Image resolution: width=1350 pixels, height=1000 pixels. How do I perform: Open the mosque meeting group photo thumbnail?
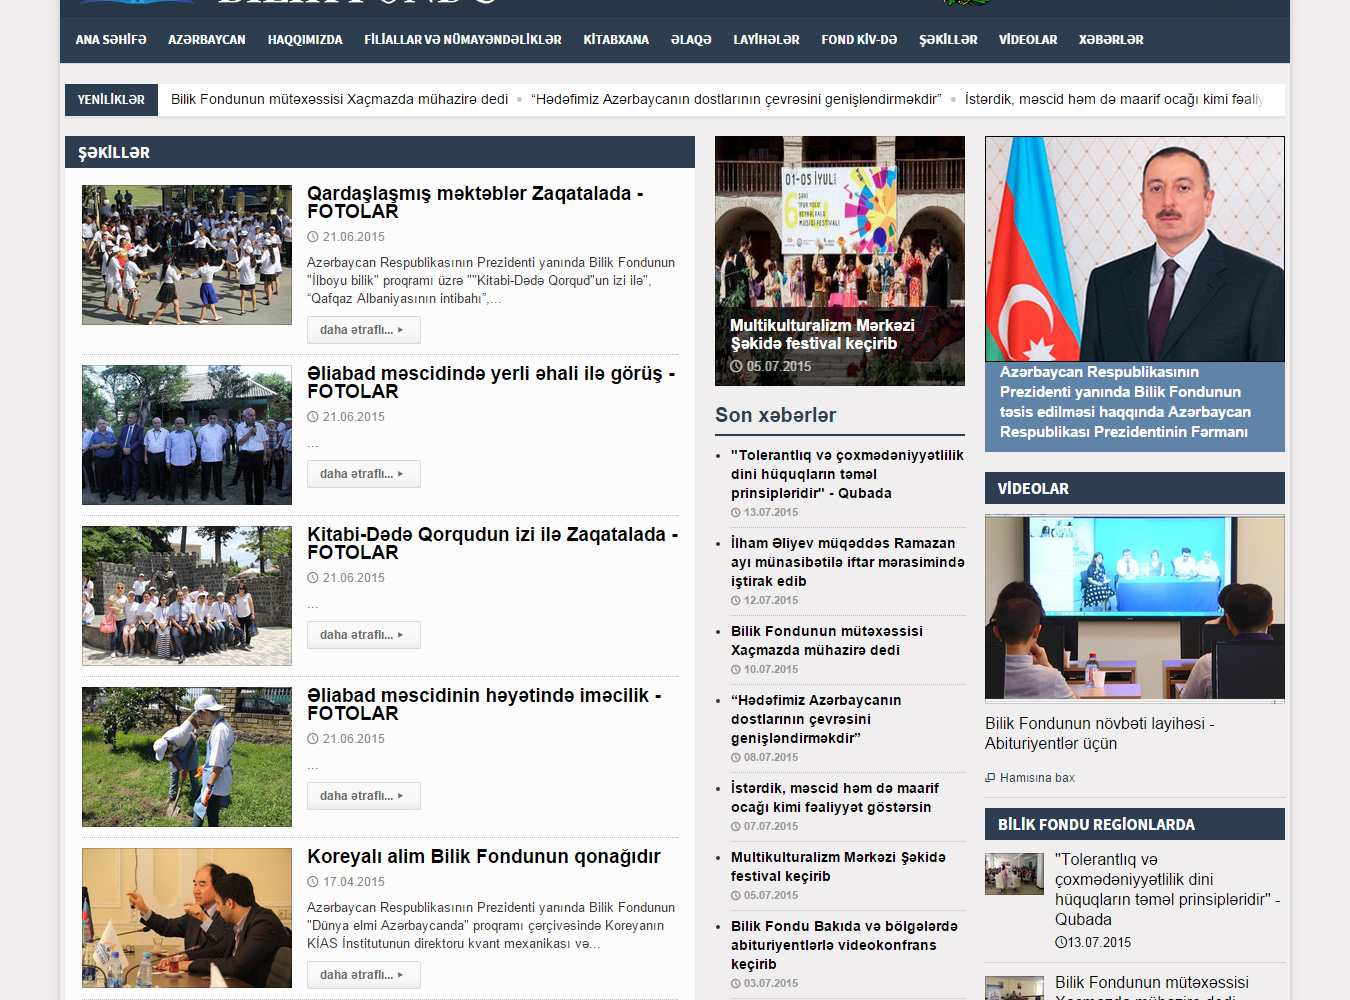[x=187, y=435]
